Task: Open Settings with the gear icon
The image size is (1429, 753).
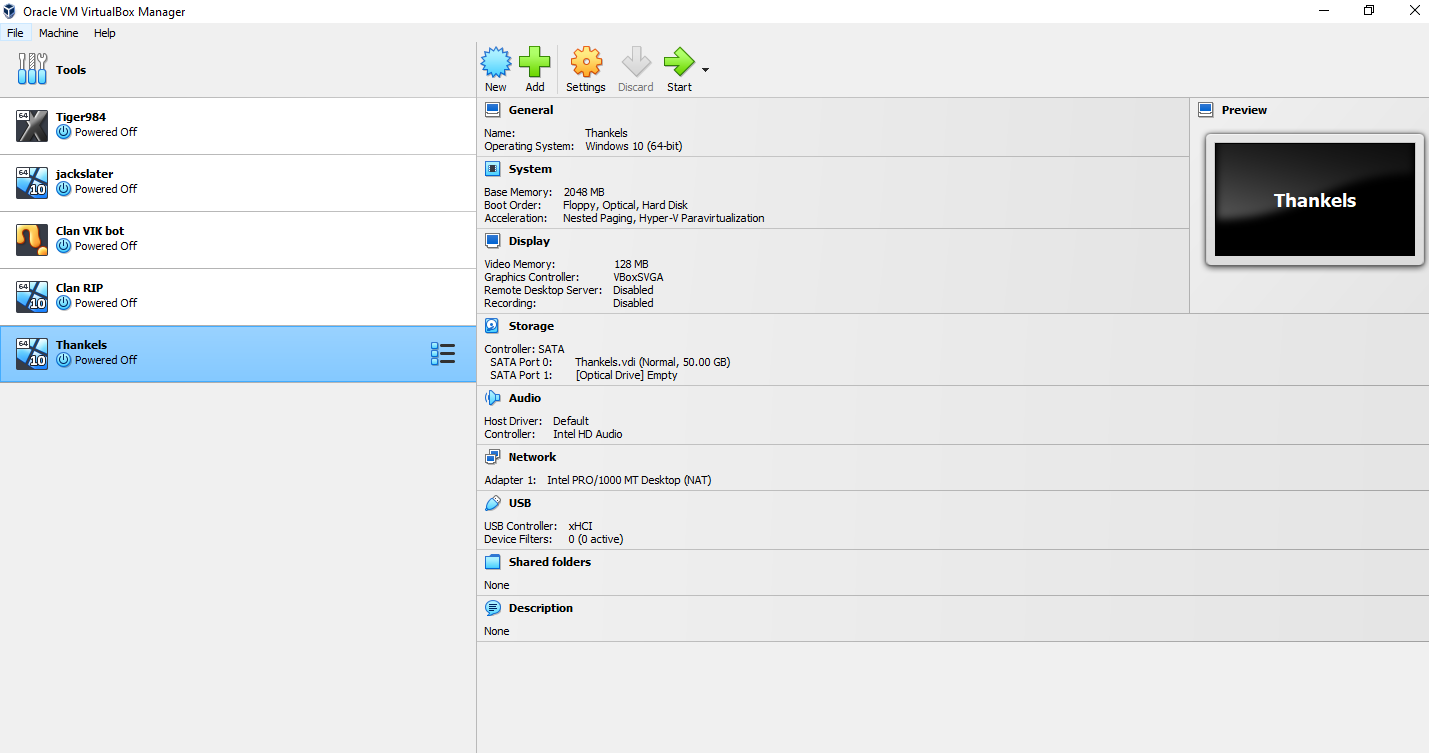Action: [586, 63]
